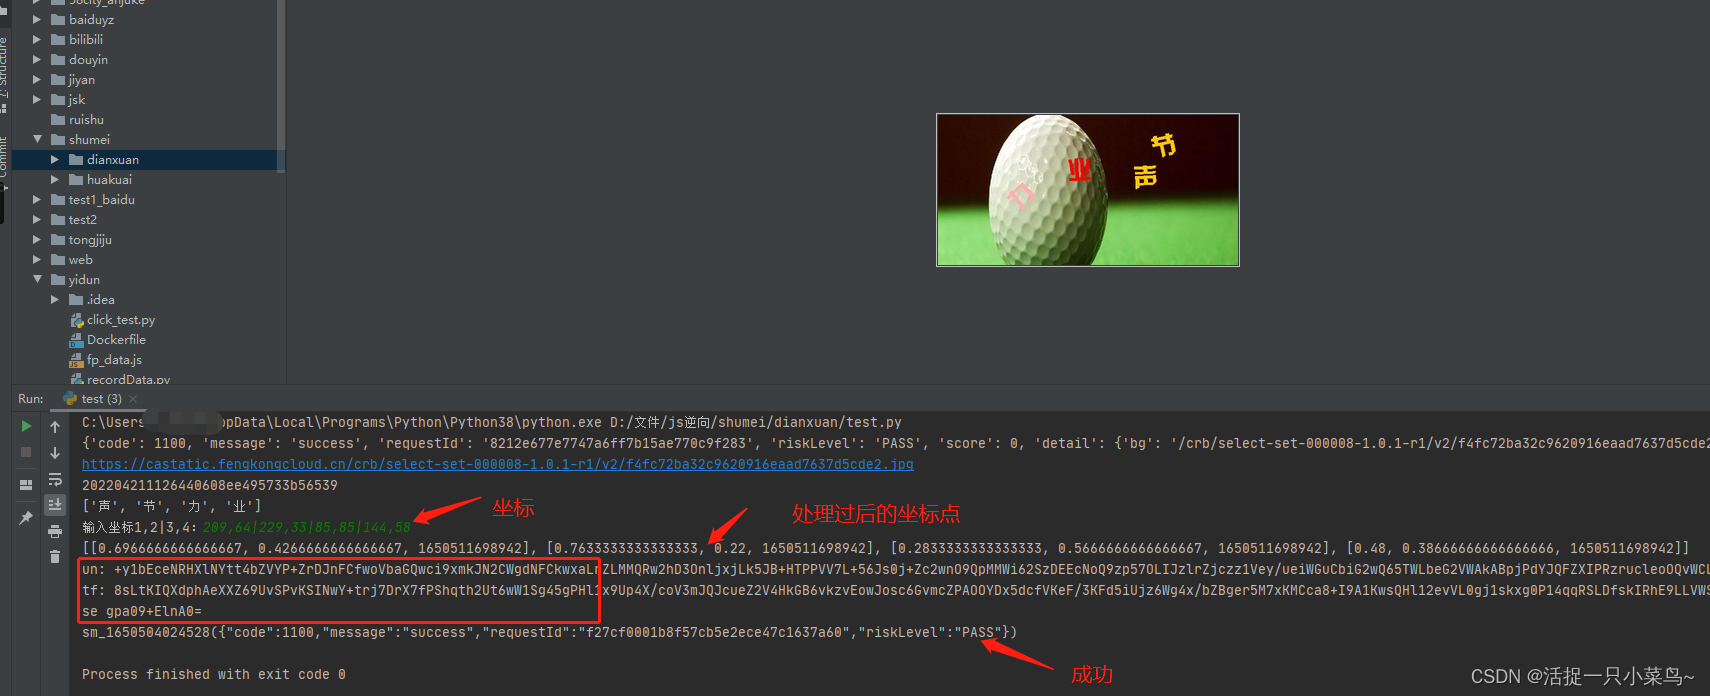
Task: Open click_test.py in the project tree
Action: click(x=120, y=320)
